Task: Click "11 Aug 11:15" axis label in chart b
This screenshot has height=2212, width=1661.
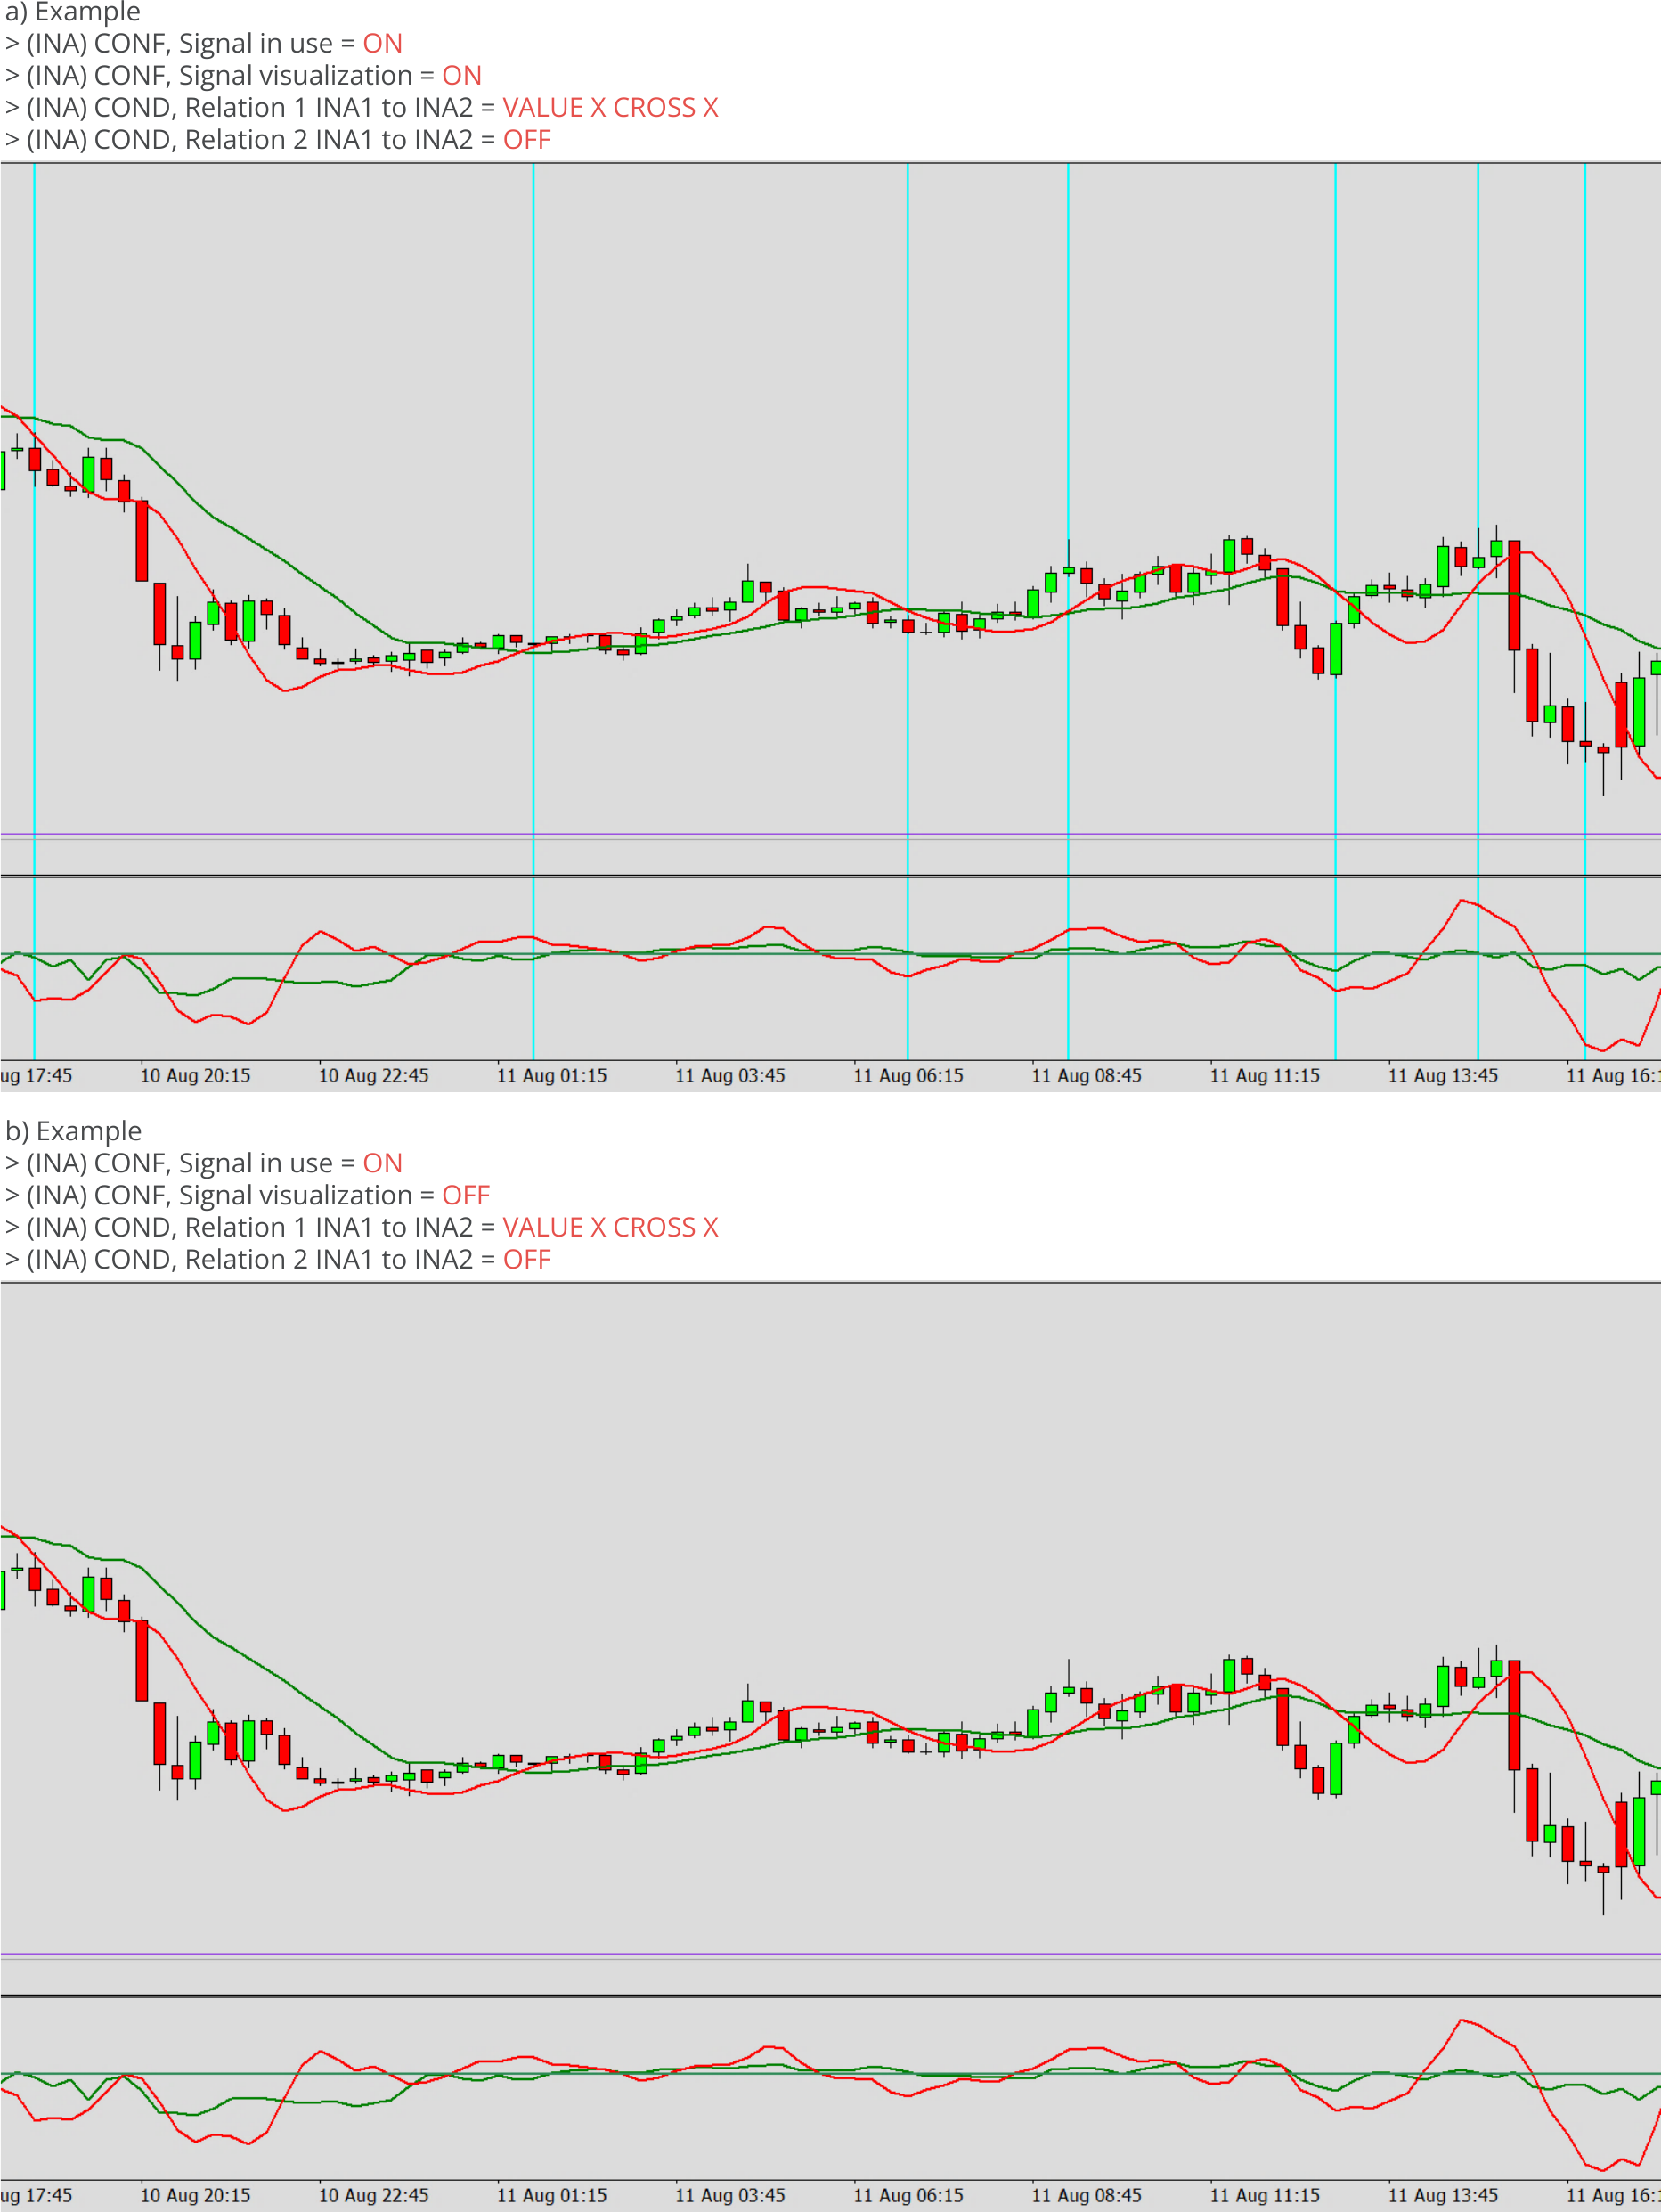Action: coord(1265,2195)
